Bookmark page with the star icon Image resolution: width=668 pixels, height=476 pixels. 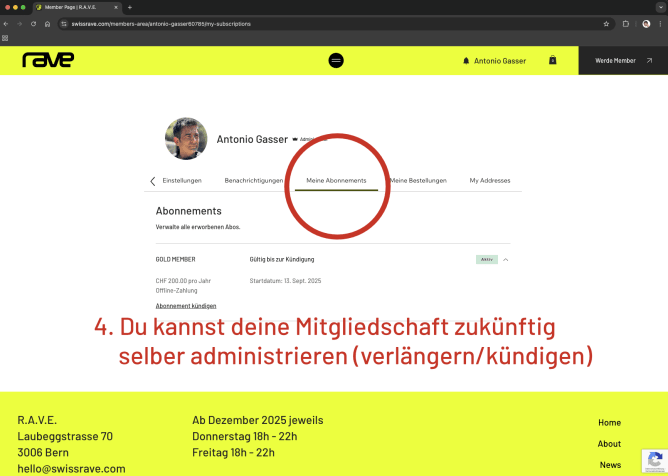pos(606,24)
